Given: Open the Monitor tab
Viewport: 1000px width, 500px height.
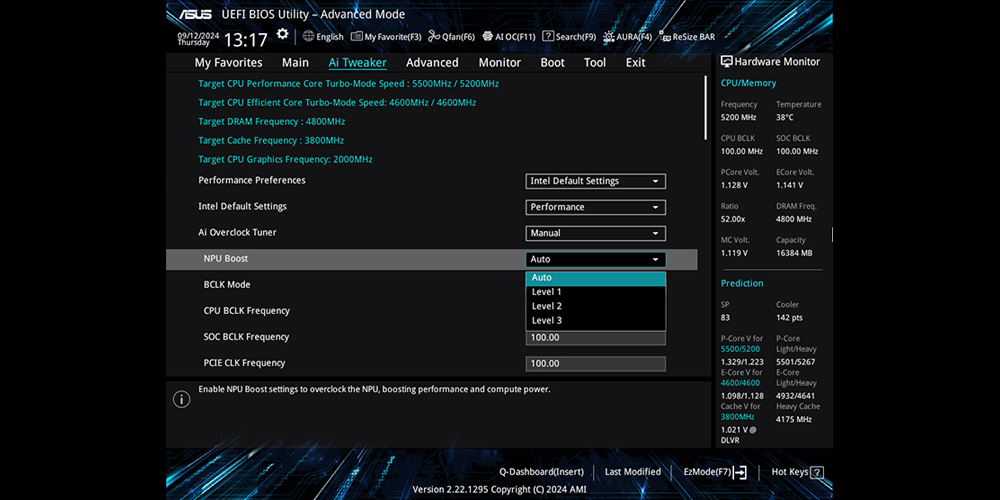Looking at the screenshot, I should tap(500, 62).
